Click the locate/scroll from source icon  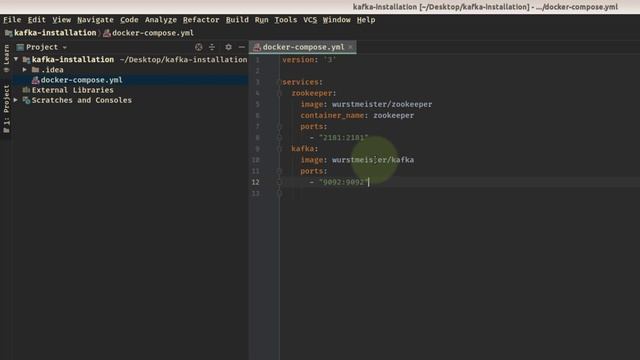click(199, 47)
